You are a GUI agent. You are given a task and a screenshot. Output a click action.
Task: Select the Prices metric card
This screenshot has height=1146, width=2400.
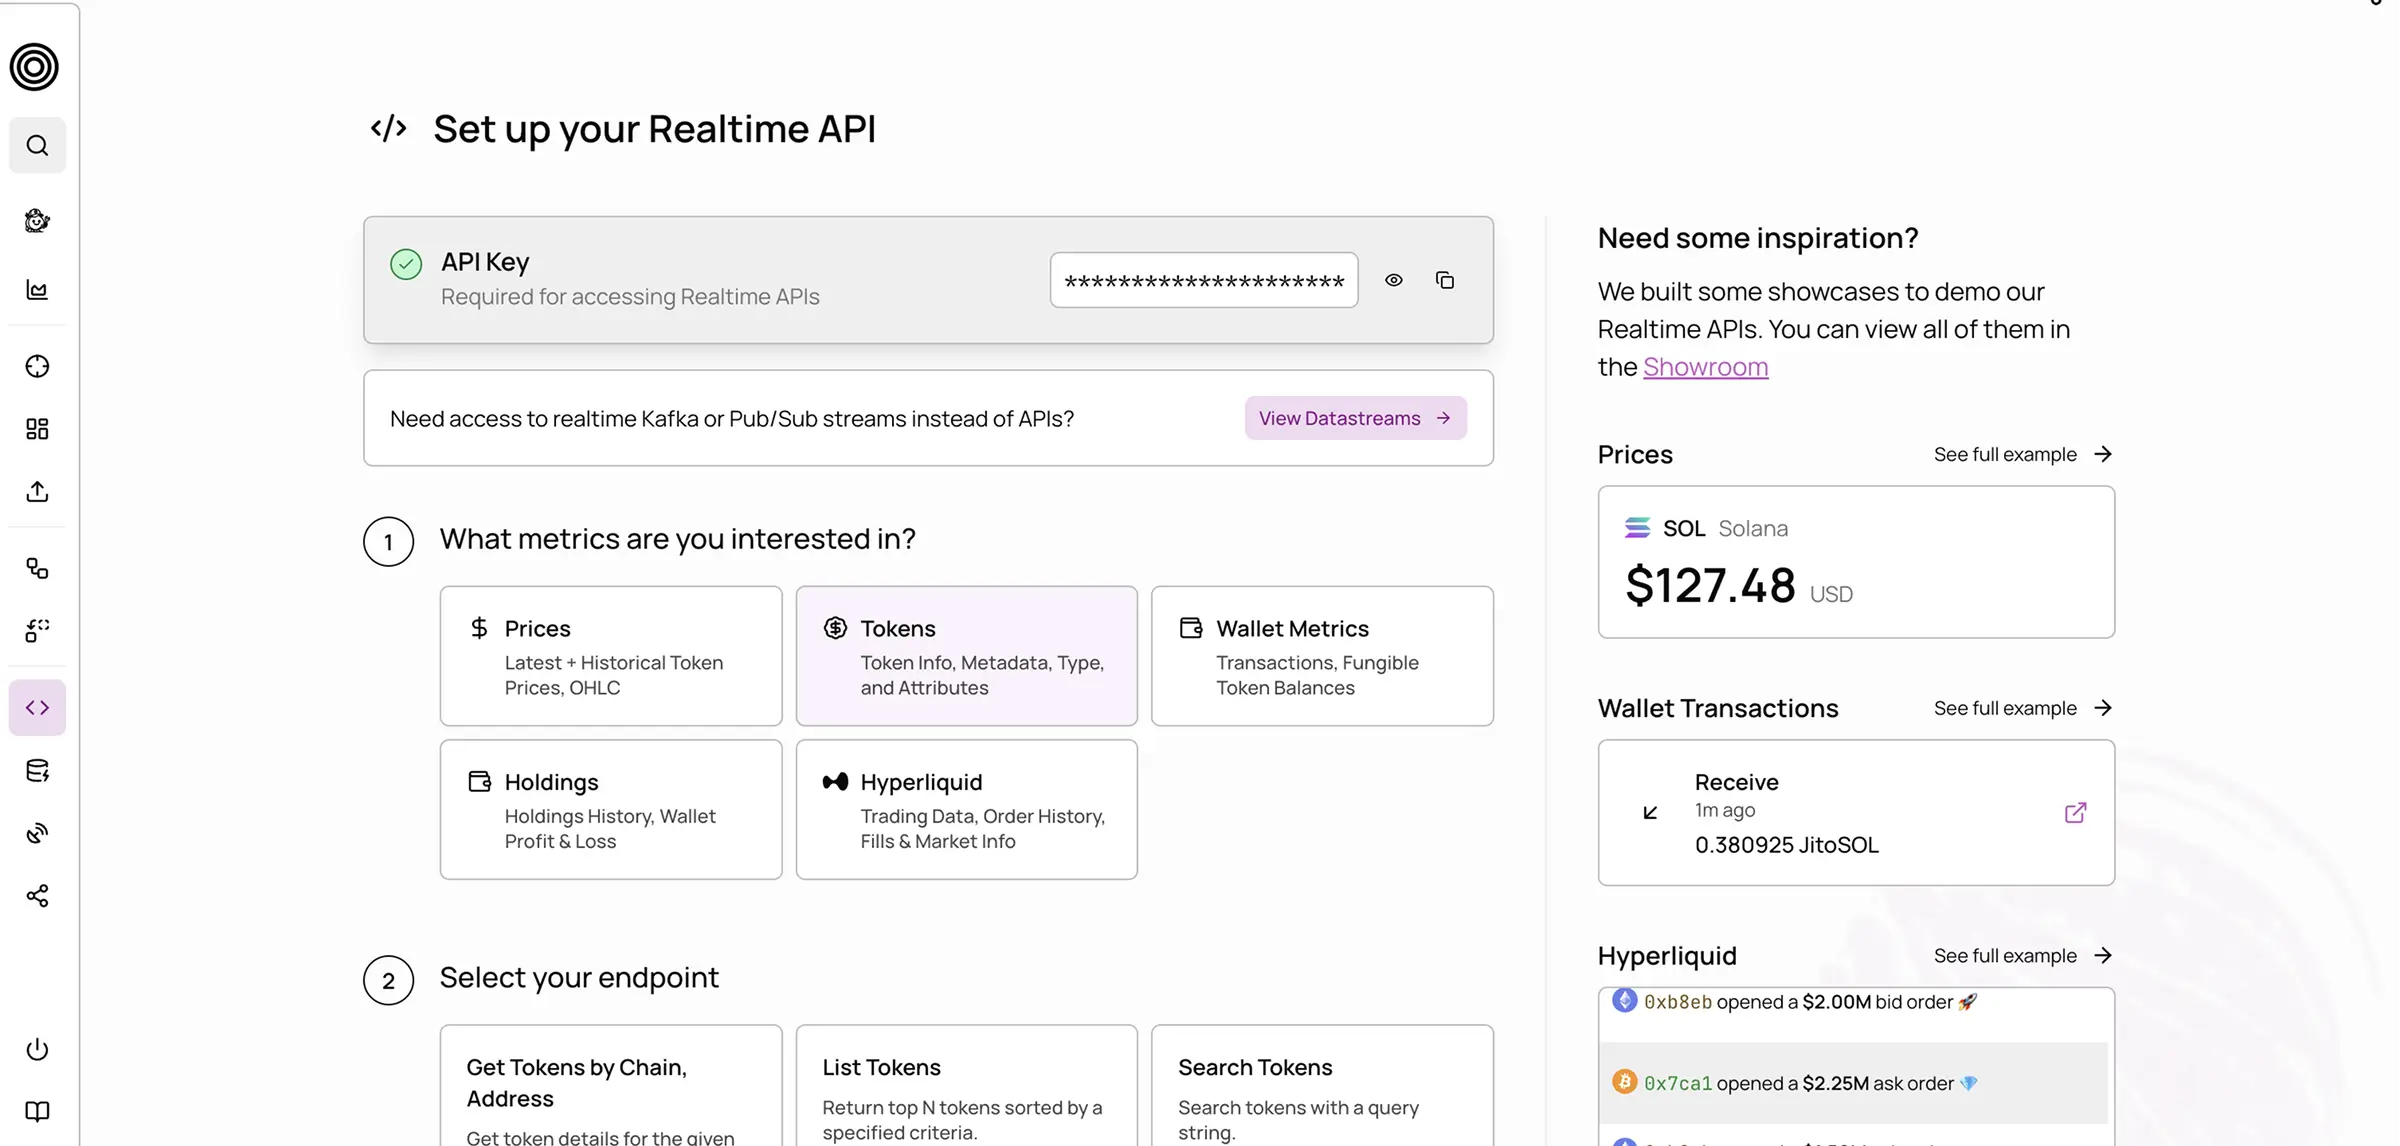pyautogui.click(x=611, y=656)
